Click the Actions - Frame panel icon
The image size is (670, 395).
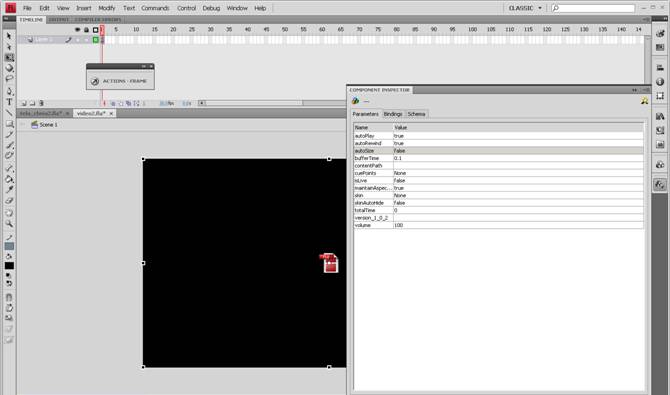[95, 81]
